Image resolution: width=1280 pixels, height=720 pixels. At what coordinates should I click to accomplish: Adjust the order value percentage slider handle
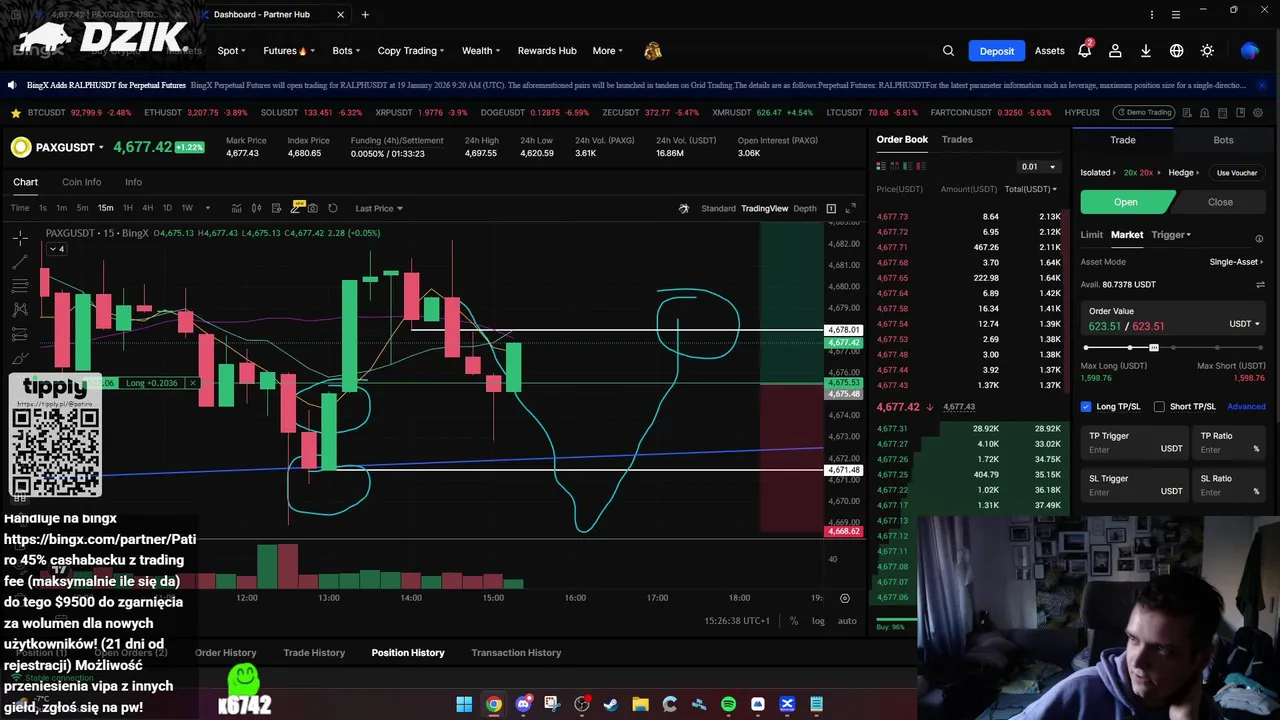pos(1153,348)
